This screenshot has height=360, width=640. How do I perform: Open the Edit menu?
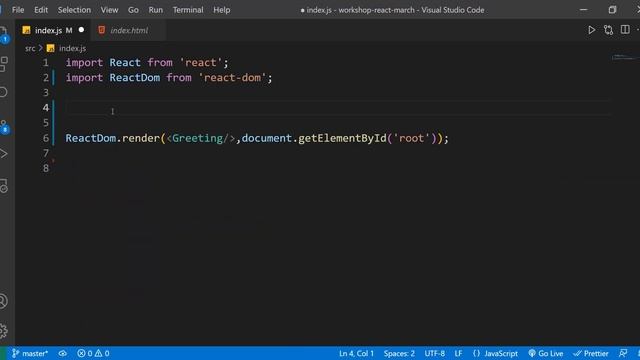(41, 10)
